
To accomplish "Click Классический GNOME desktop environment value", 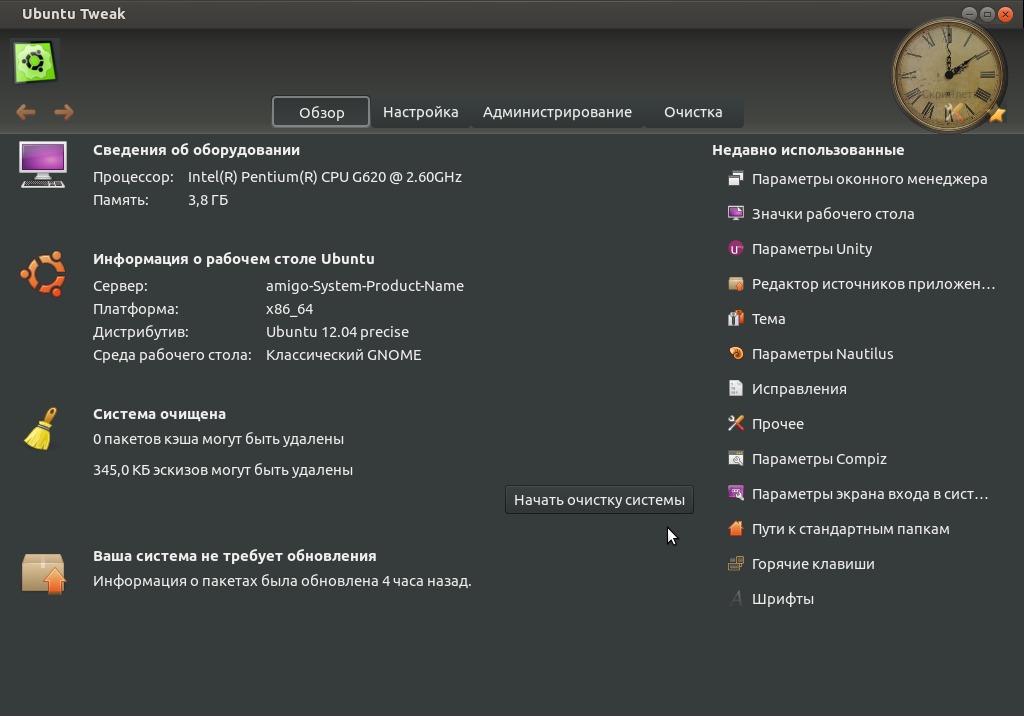I will point(344,355).
